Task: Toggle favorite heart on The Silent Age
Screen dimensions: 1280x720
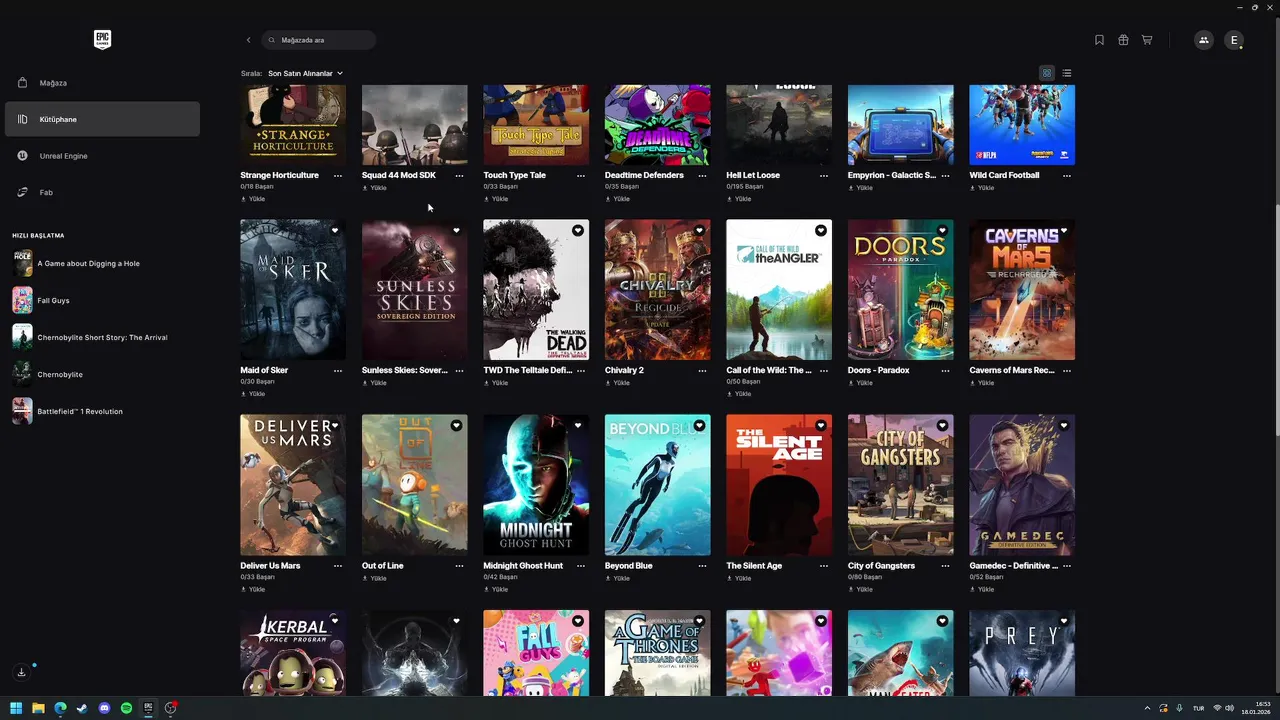Action: click(821, 426)
